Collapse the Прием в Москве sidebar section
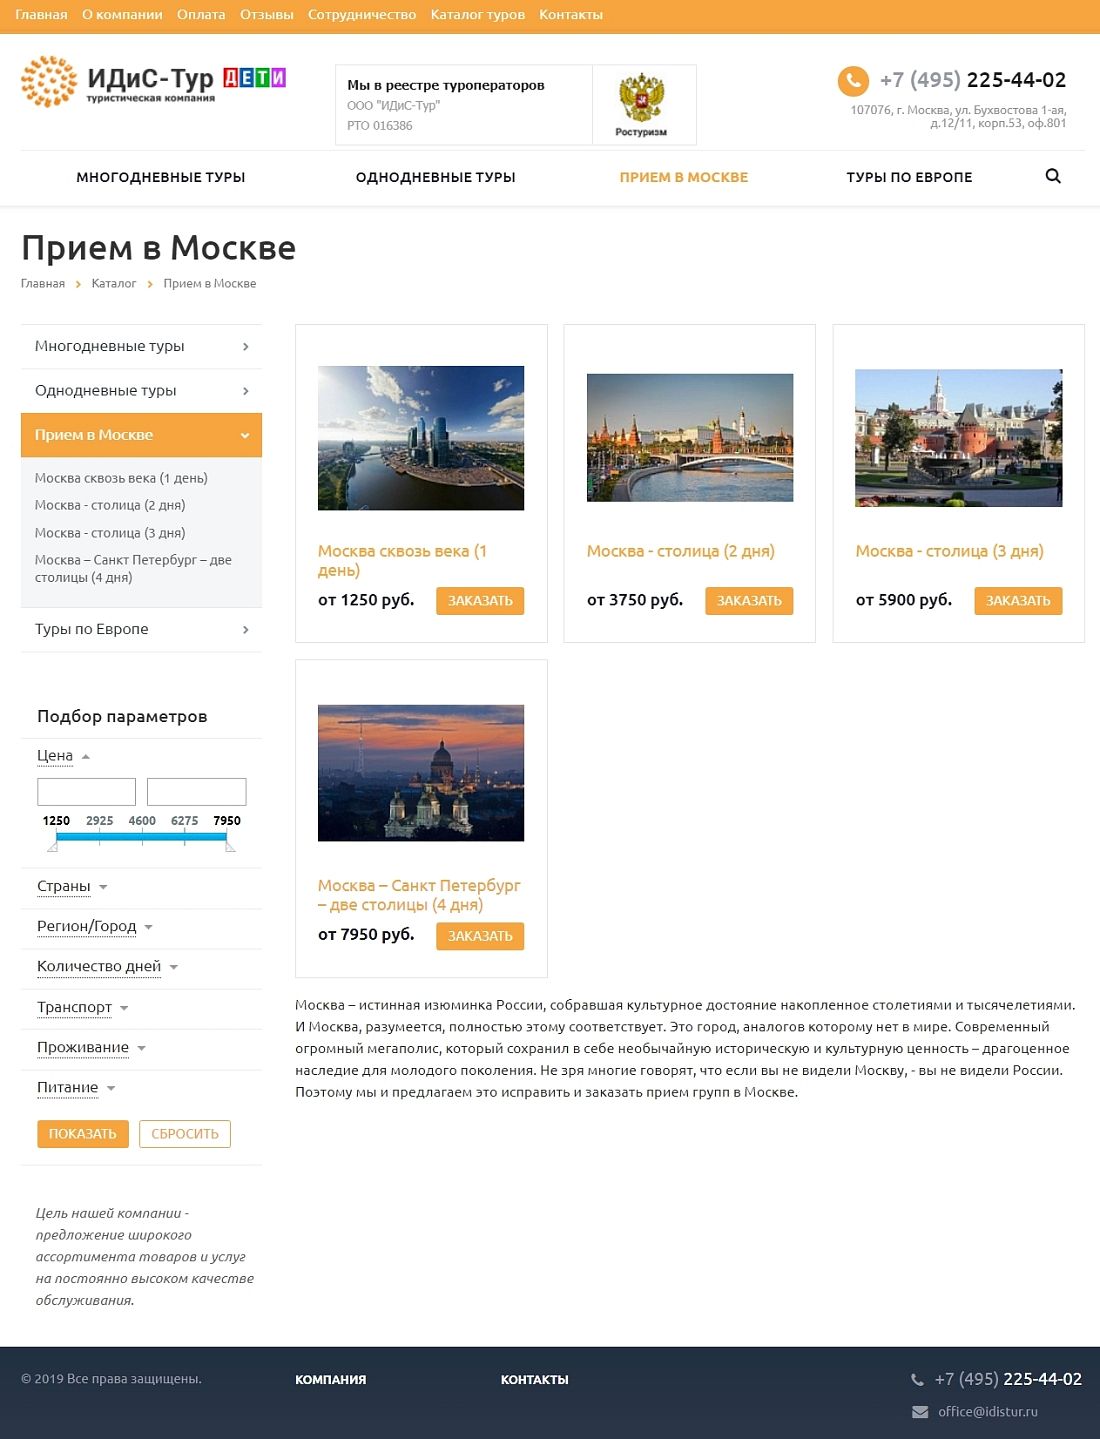 click(x=245, y=435)
